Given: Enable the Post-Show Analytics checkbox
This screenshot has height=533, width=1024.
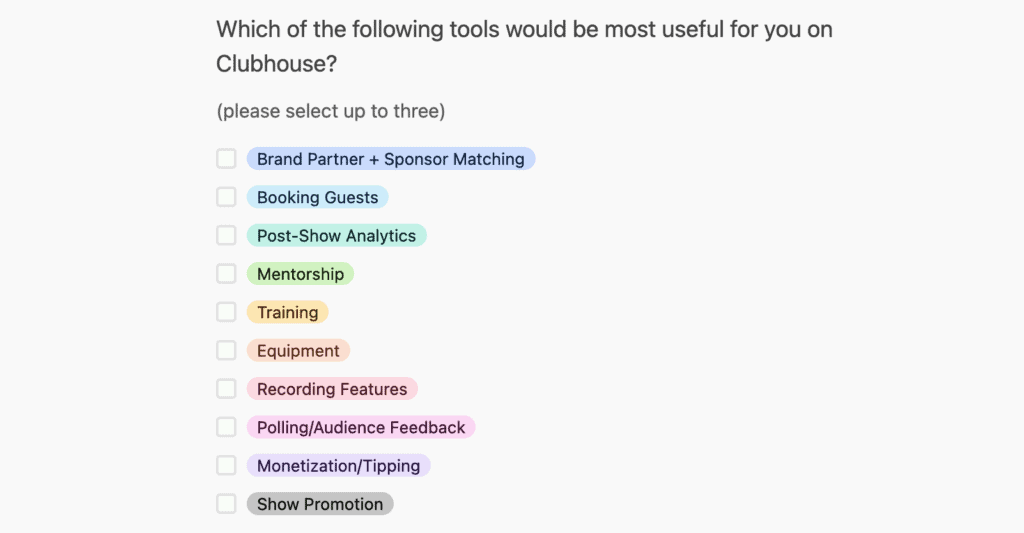Looking at the screenshot, I should 226,235.
